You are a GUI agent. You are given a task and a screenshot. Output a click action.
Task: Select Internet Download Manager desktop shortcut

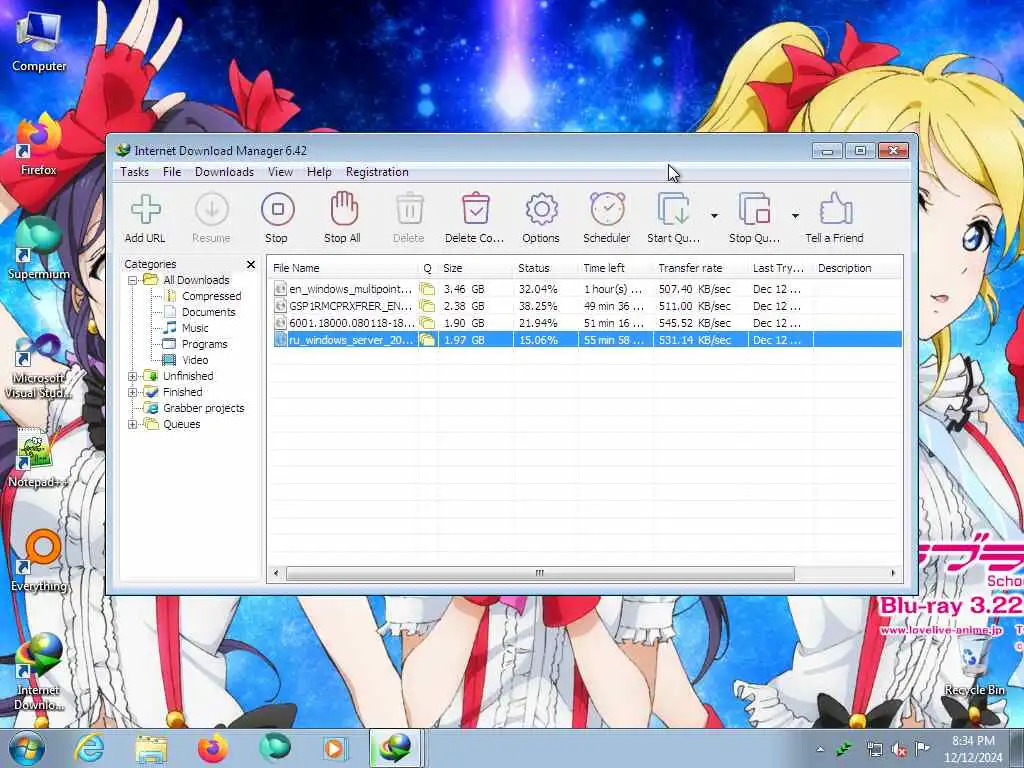coord(39,673)
